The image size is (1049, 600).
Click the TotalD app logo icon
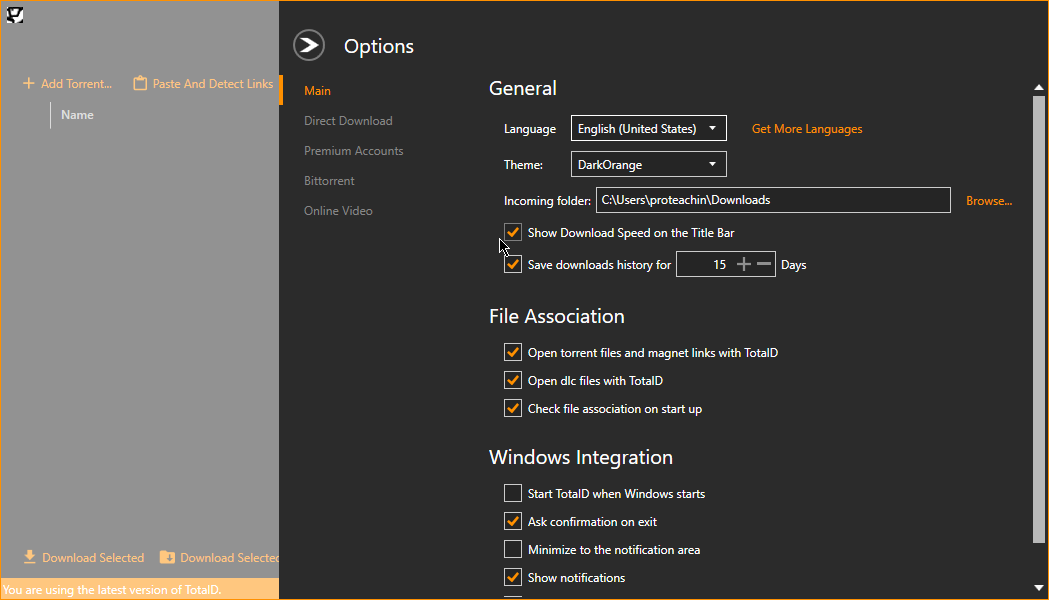(15, 15)
